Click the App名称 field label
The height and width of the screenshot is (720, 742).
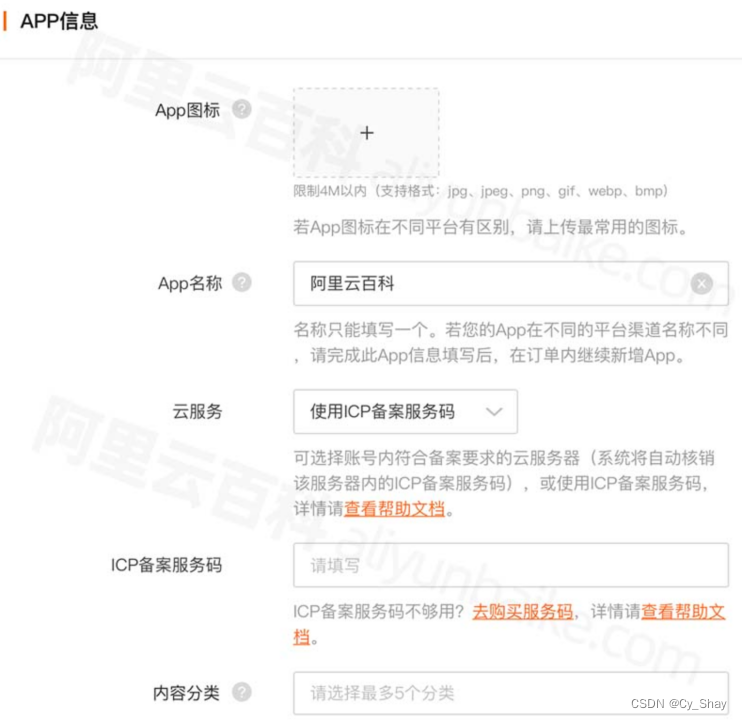coord(190,283)
